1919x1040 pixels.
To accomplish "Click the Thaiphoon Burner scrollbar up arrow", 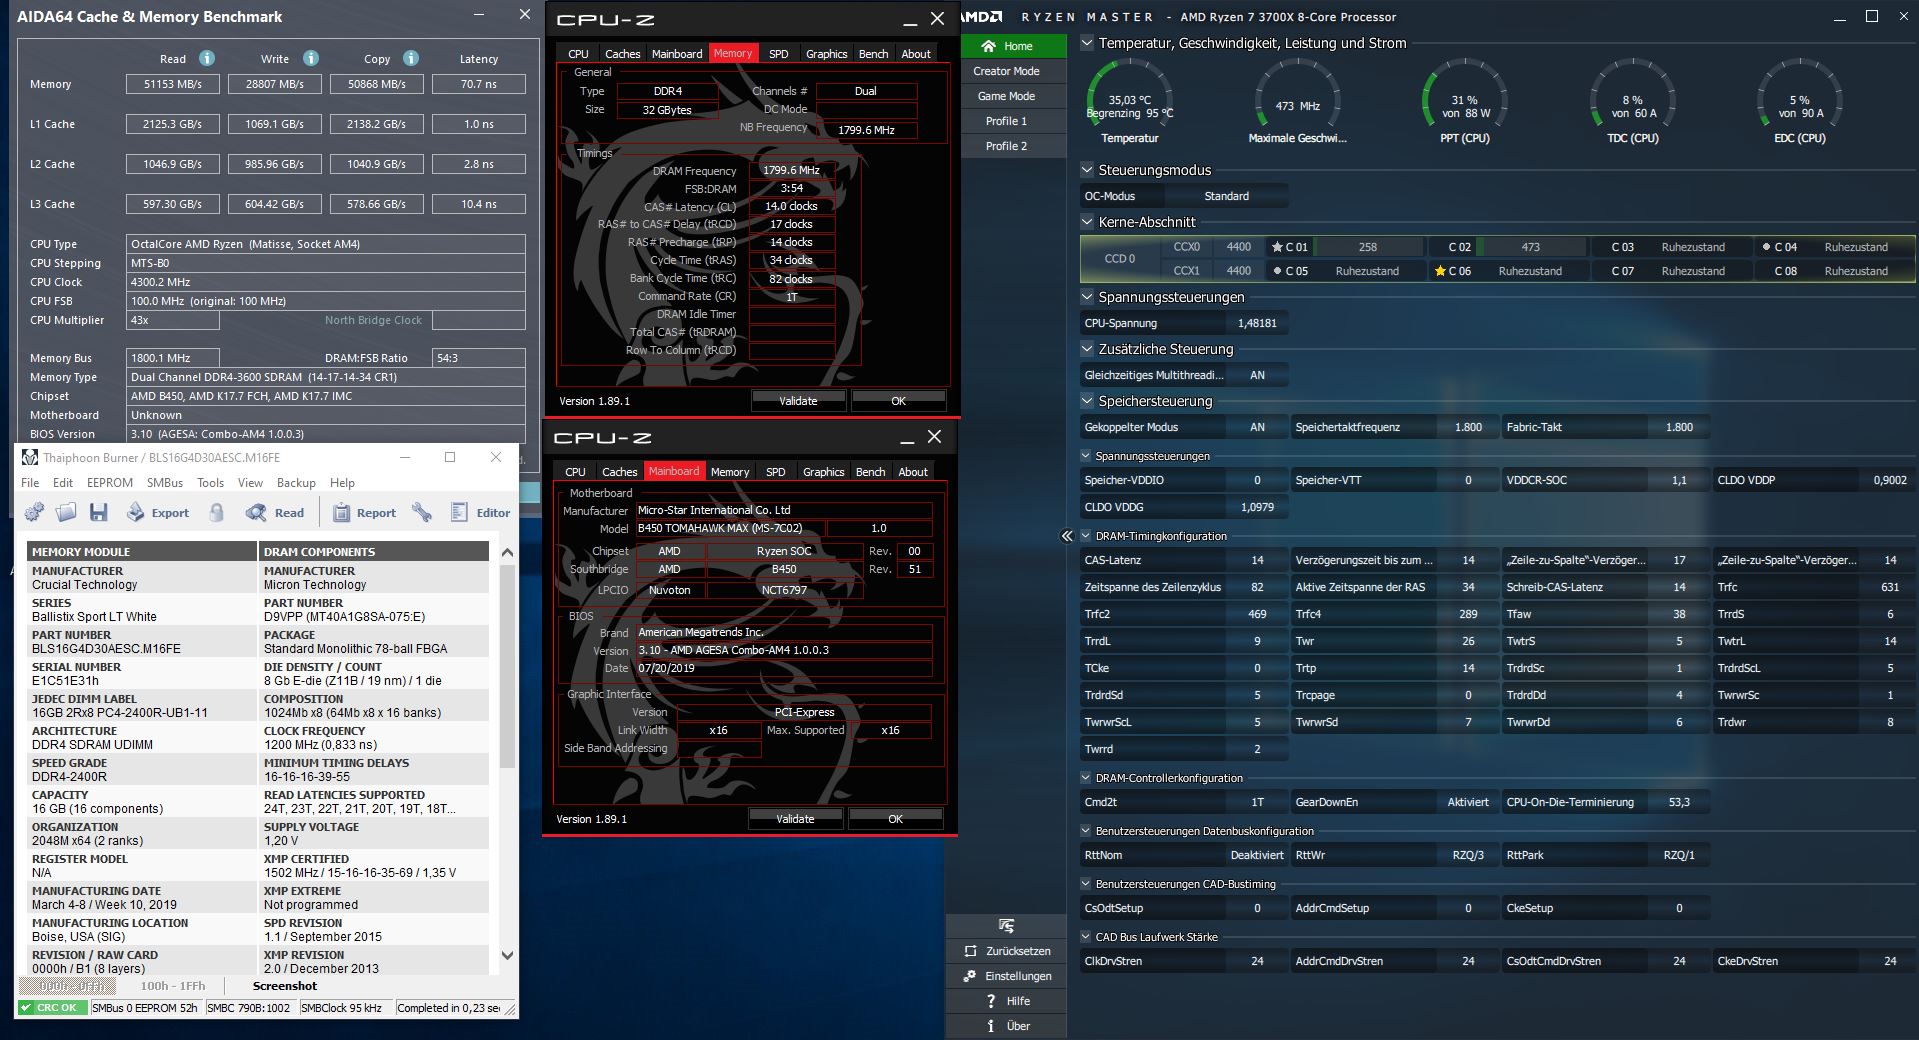I will coord(507,552).
